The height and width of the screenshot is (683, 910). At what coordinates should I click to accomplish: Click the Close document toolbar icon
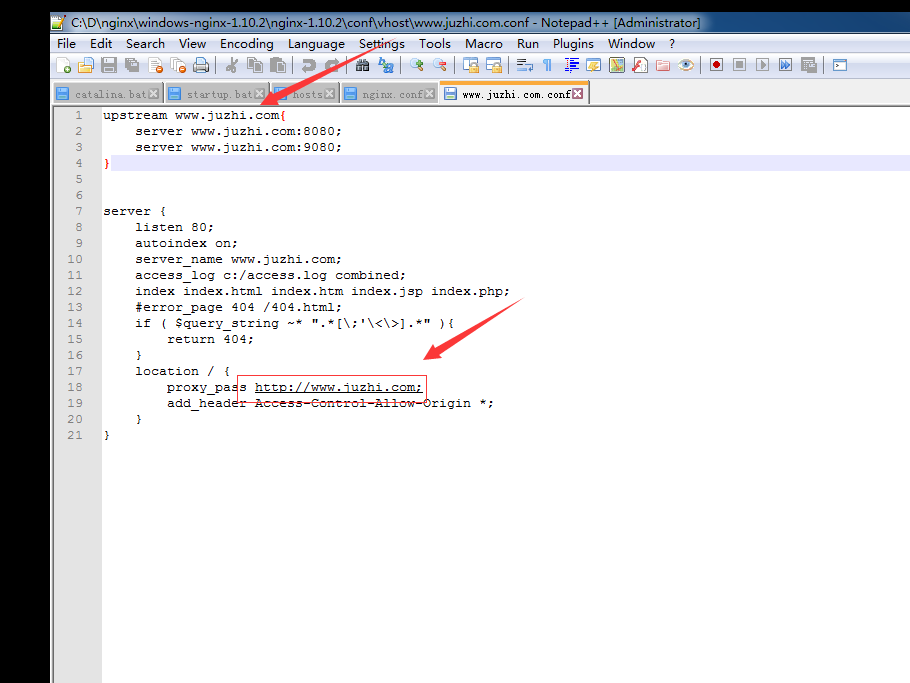(x=156, y=66)
